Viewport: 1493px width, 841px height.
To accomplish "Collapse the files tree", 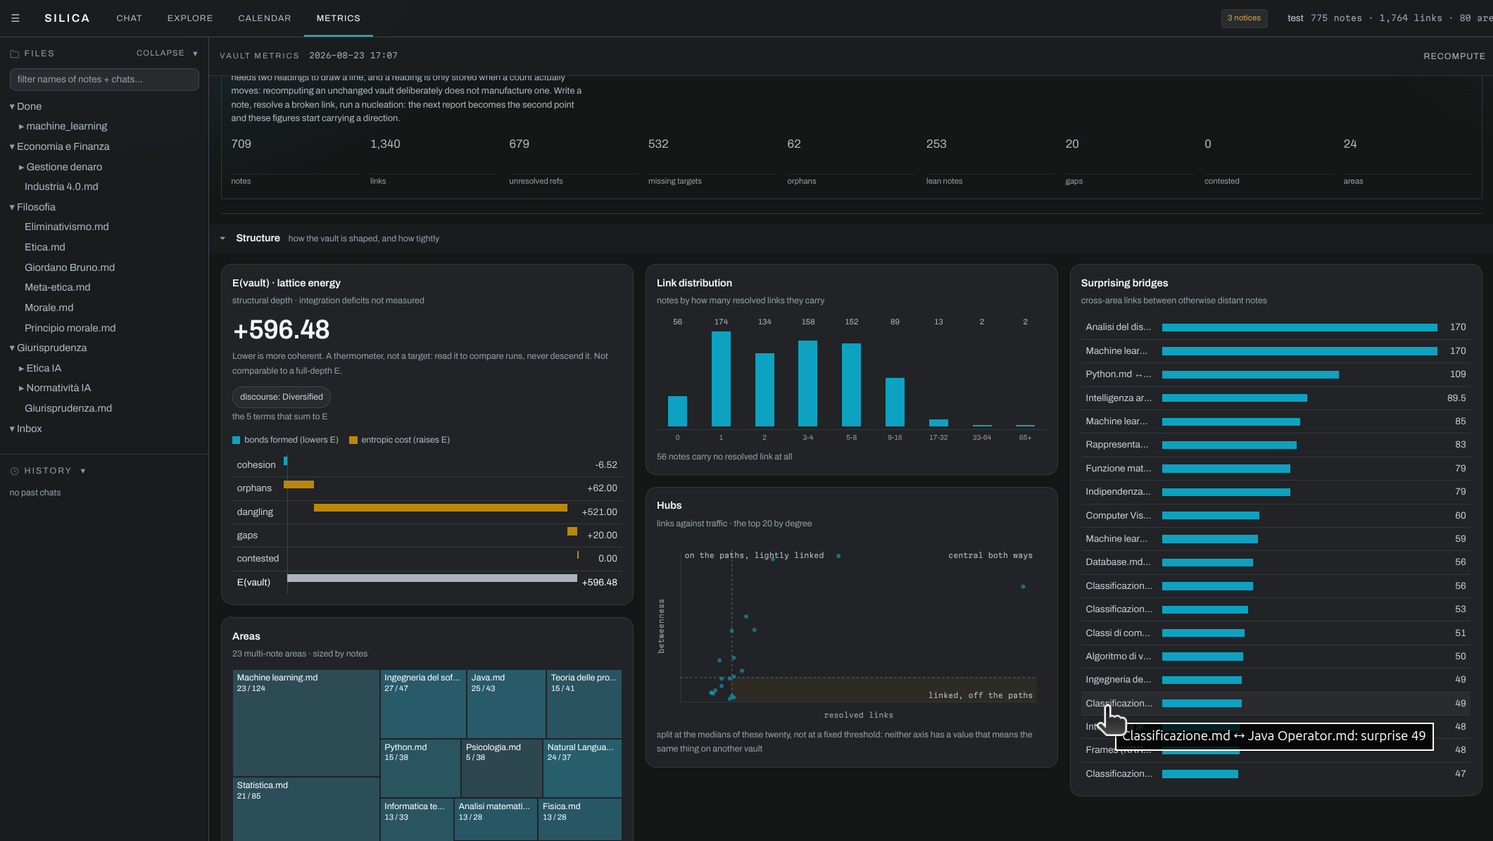I will (160, 53).
